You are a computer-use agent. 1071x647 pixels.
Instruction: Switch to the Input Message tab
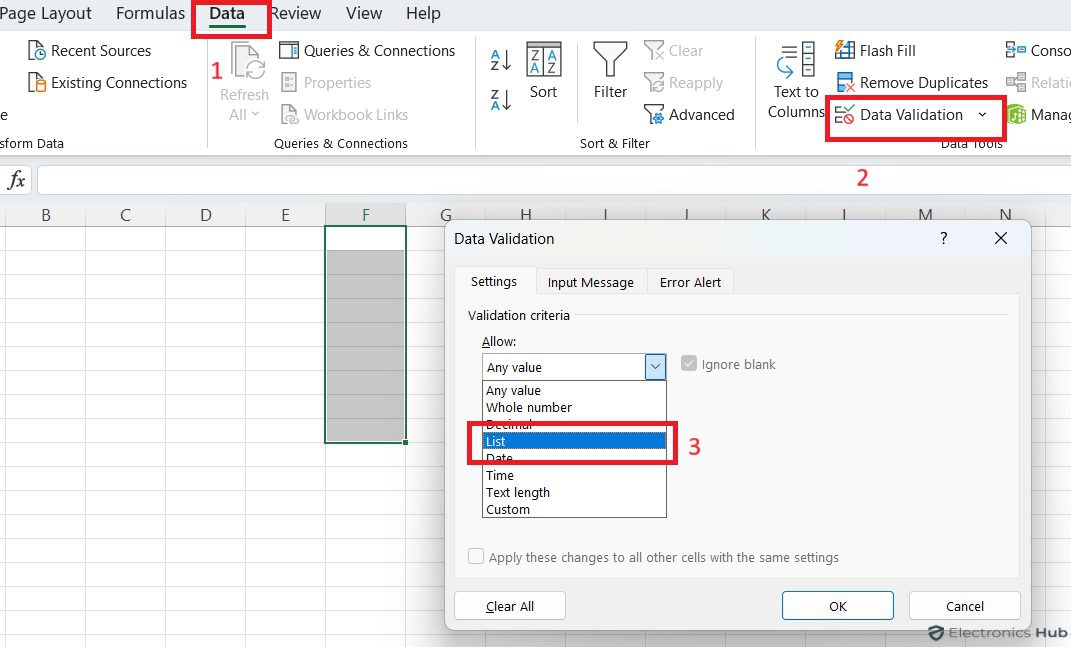pyautogui.click(x=590, y=281)
